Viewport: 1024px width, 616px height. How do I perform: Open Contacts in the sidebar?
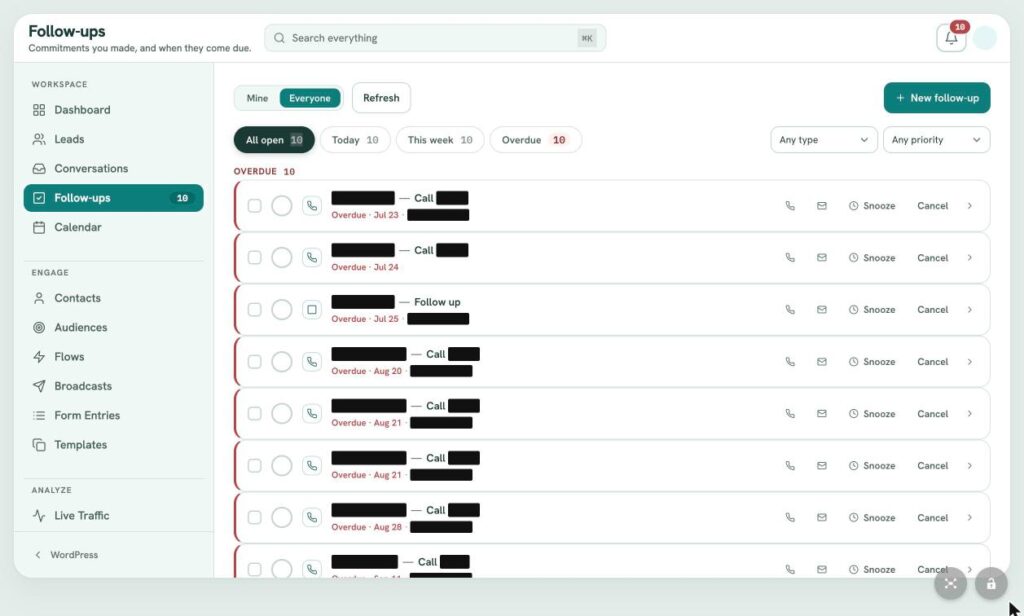tap(114, 298)
